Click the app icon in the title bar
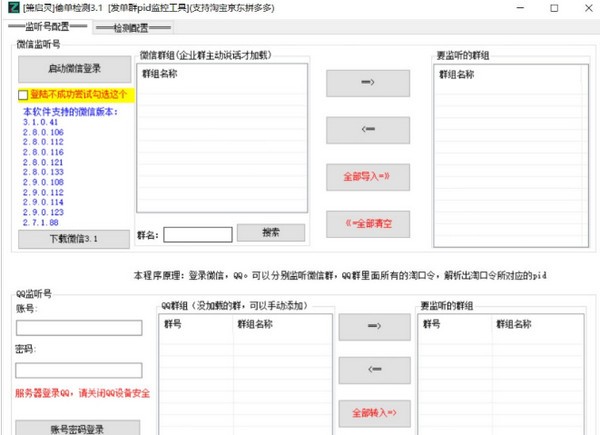600x435 pixels. click(x=10, y=8)
